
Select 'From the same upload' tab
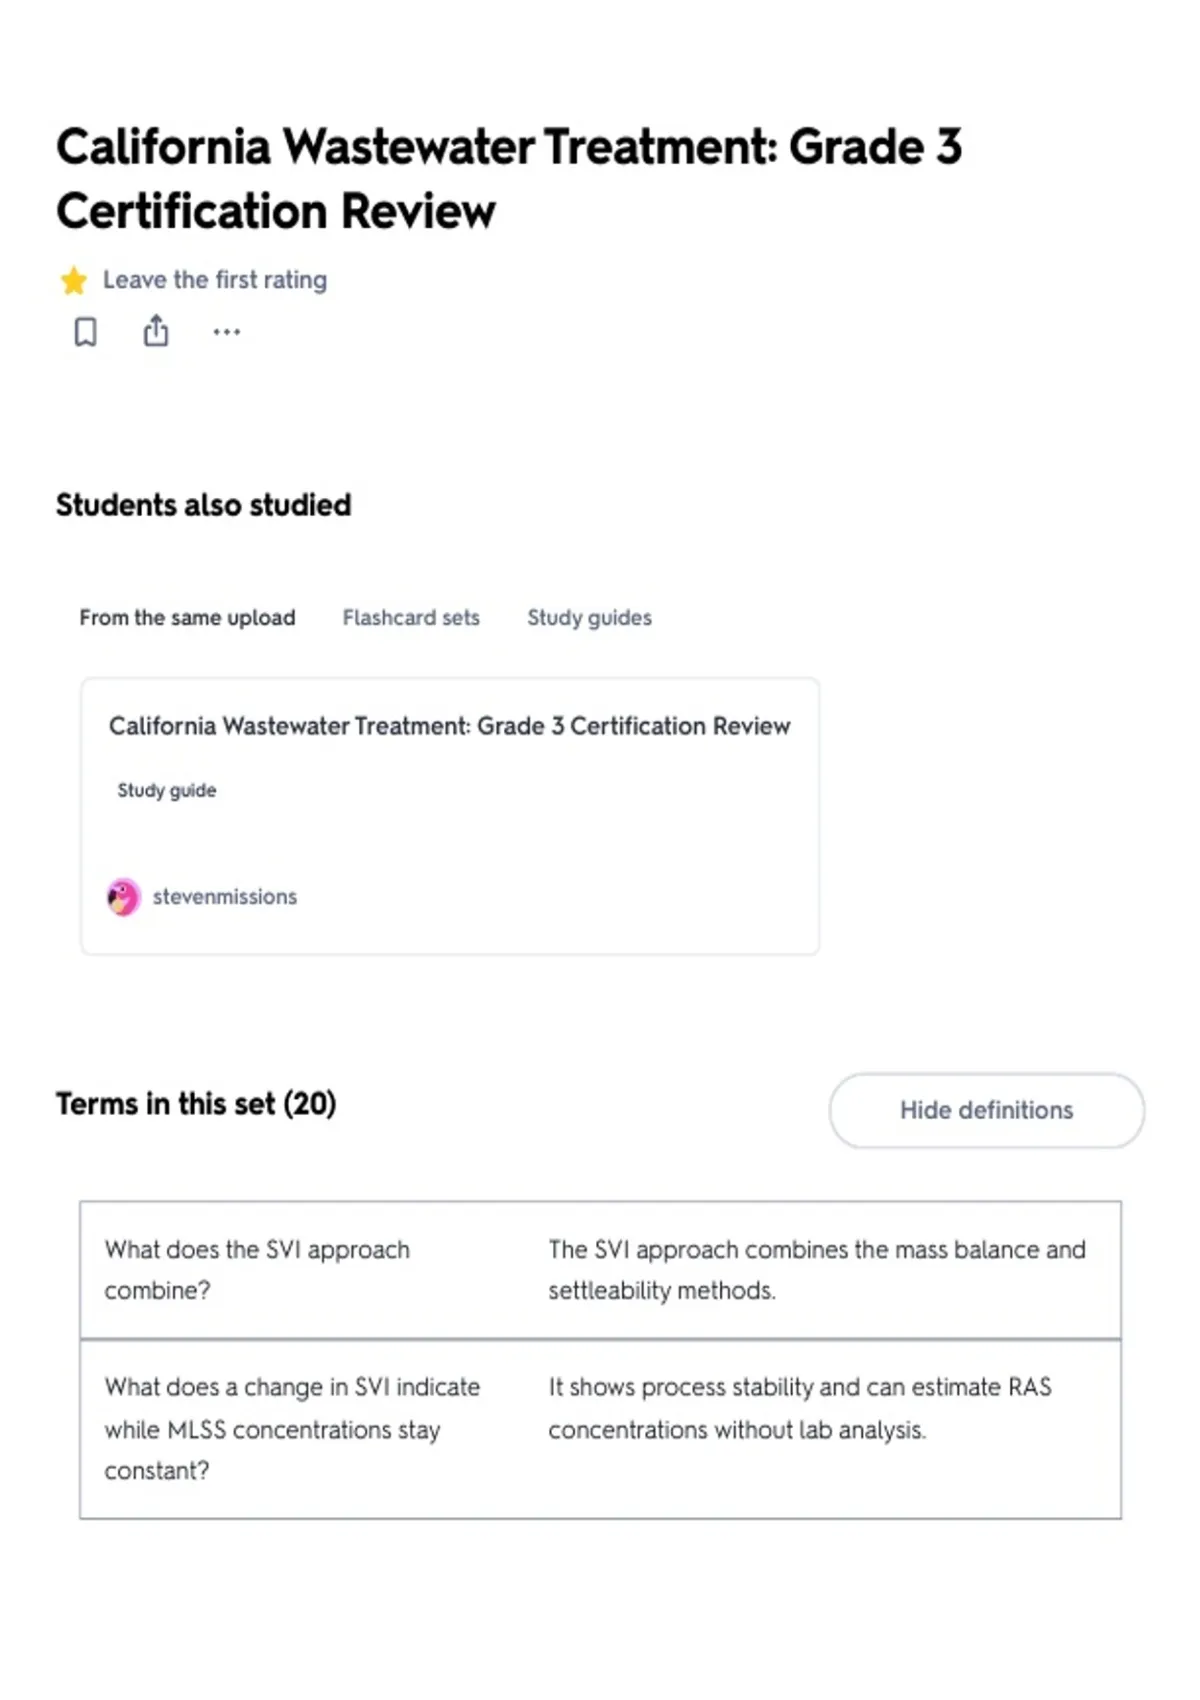[x=187, y=618]
